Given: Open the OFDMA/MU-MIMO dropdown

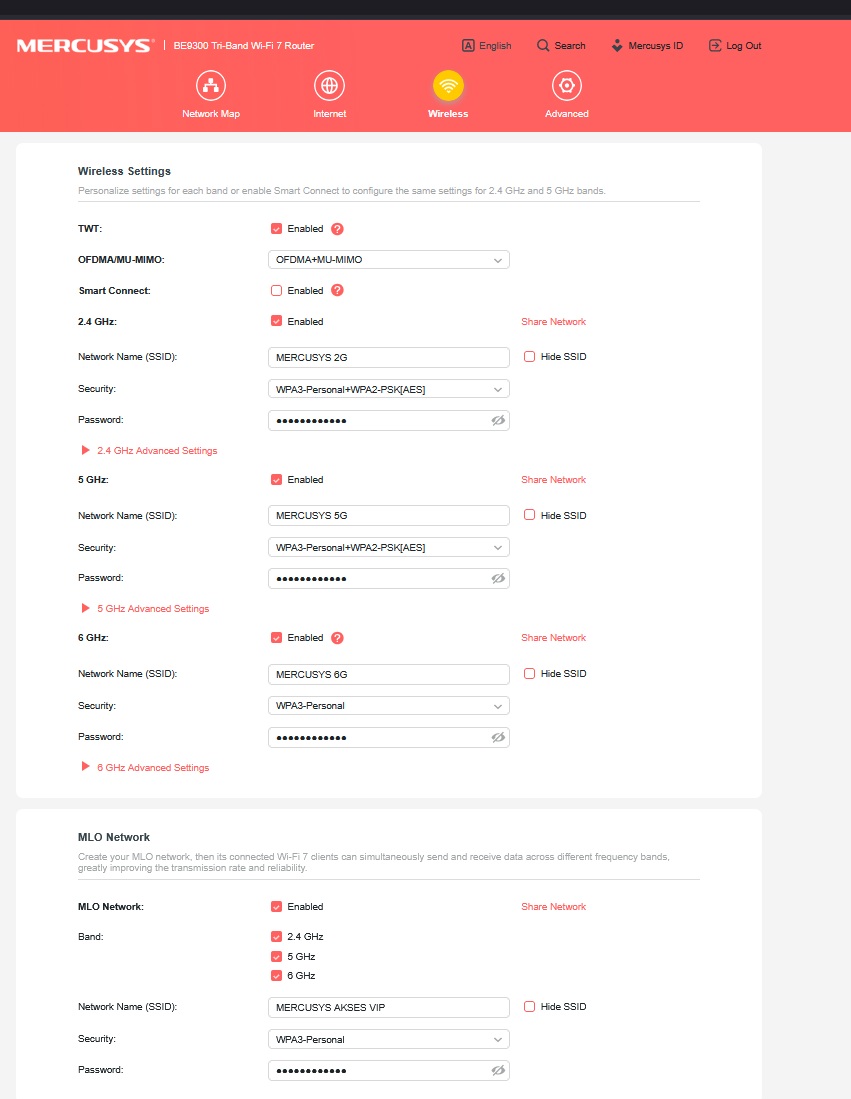Looking at the screenshot, I should point(388,259).
